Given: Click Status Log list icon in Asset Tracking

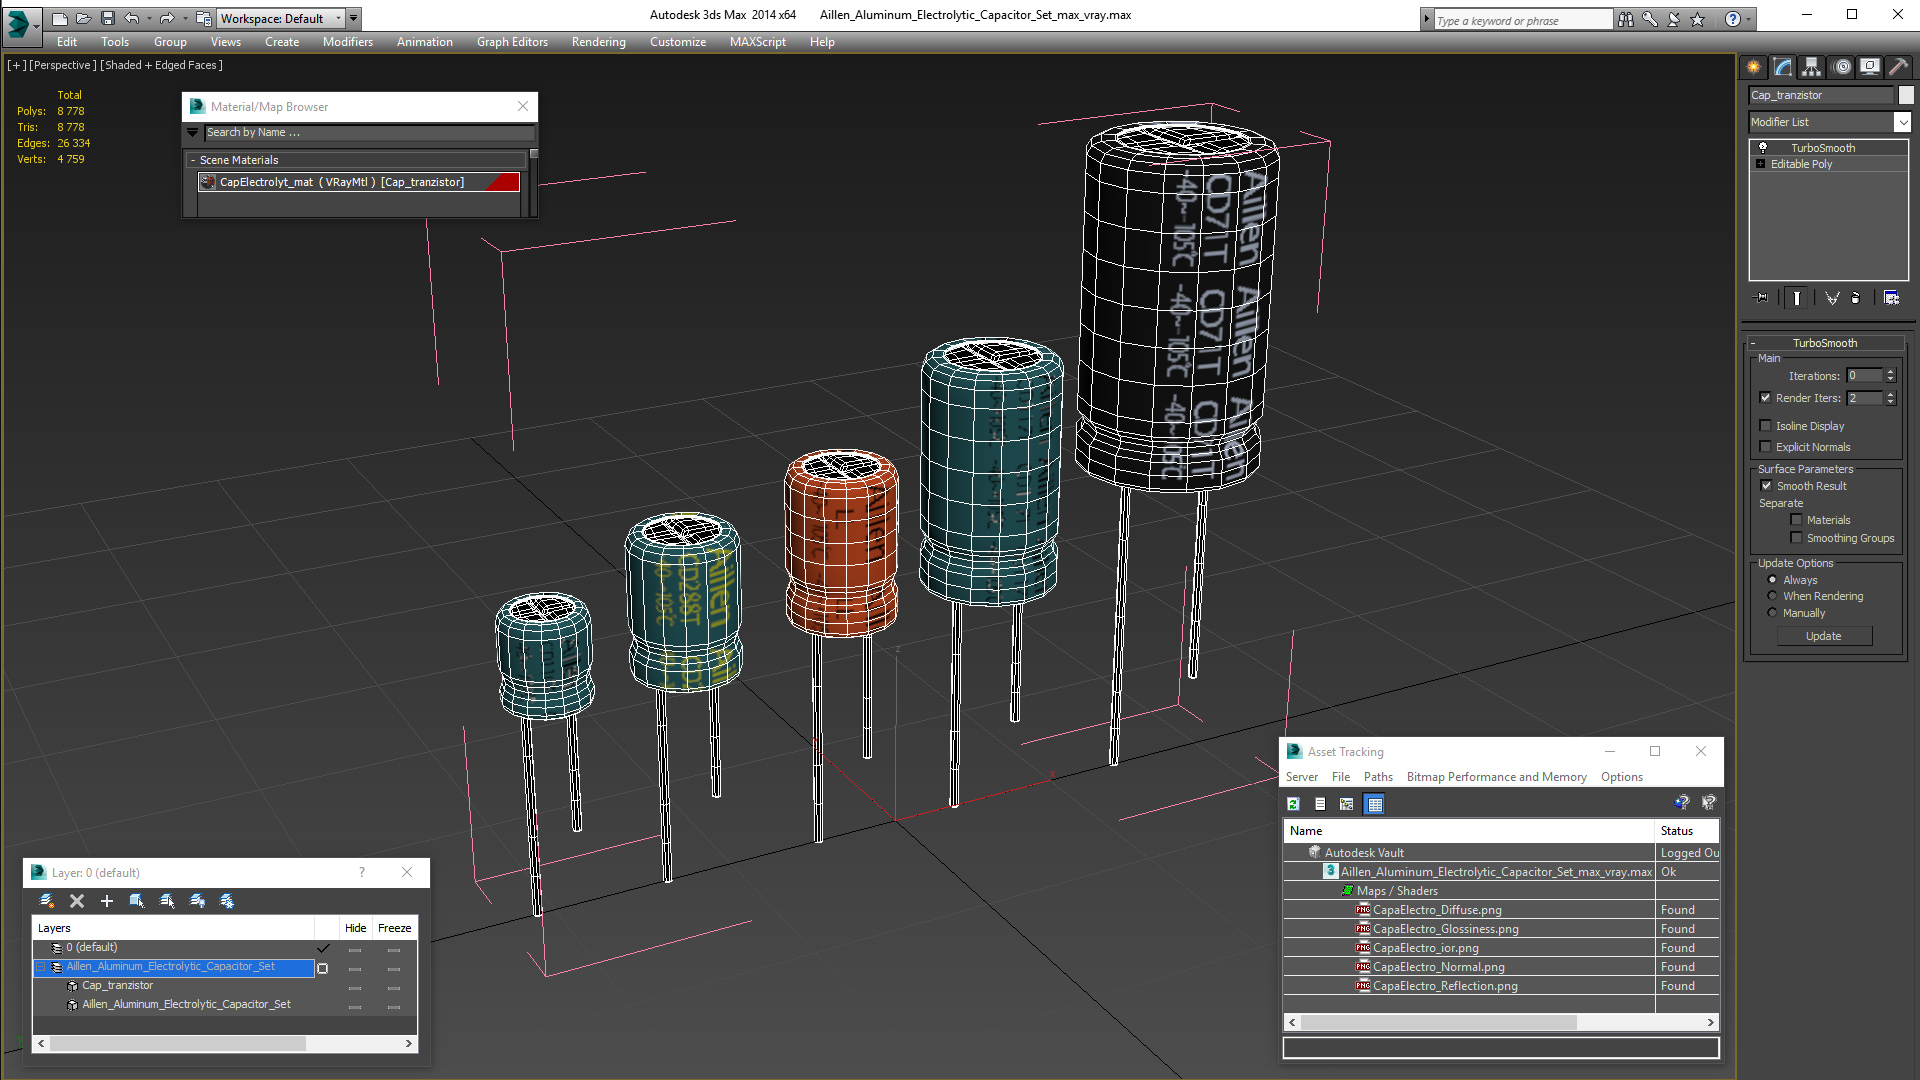Looking at the screenshot, I should point(1320,804).
